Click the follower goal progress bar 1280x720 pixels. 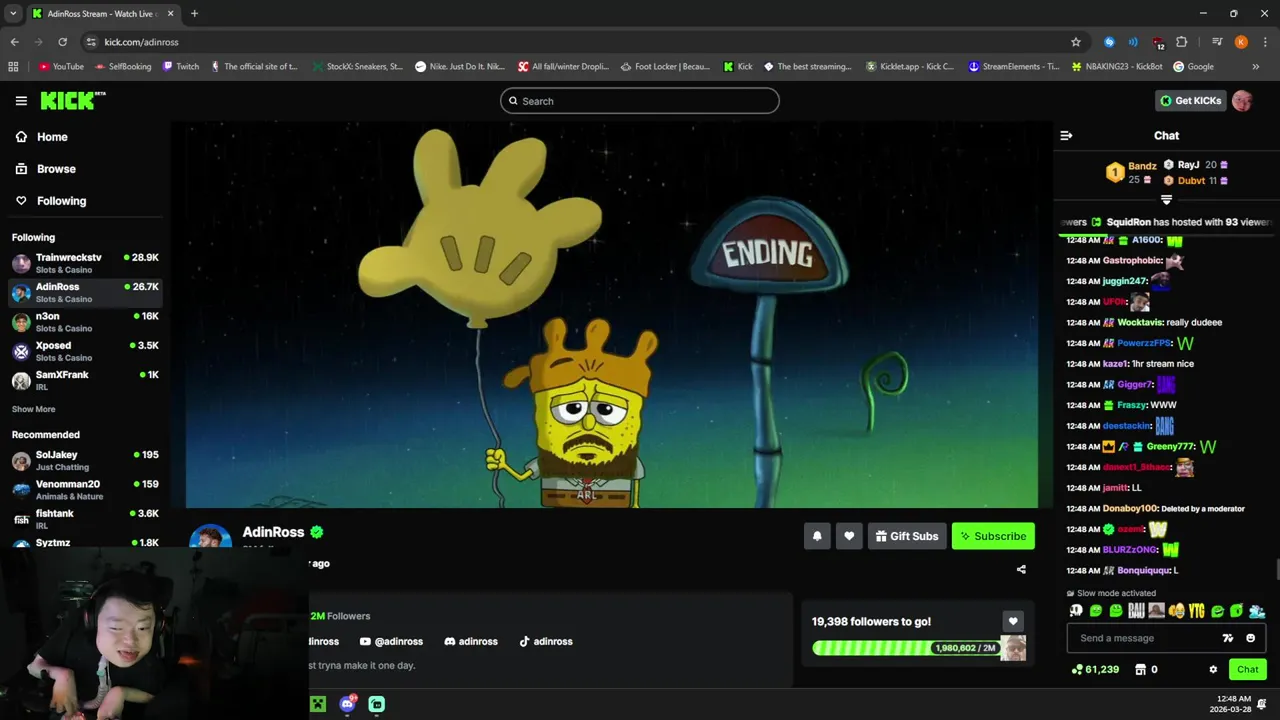click(x=906, y=648)
